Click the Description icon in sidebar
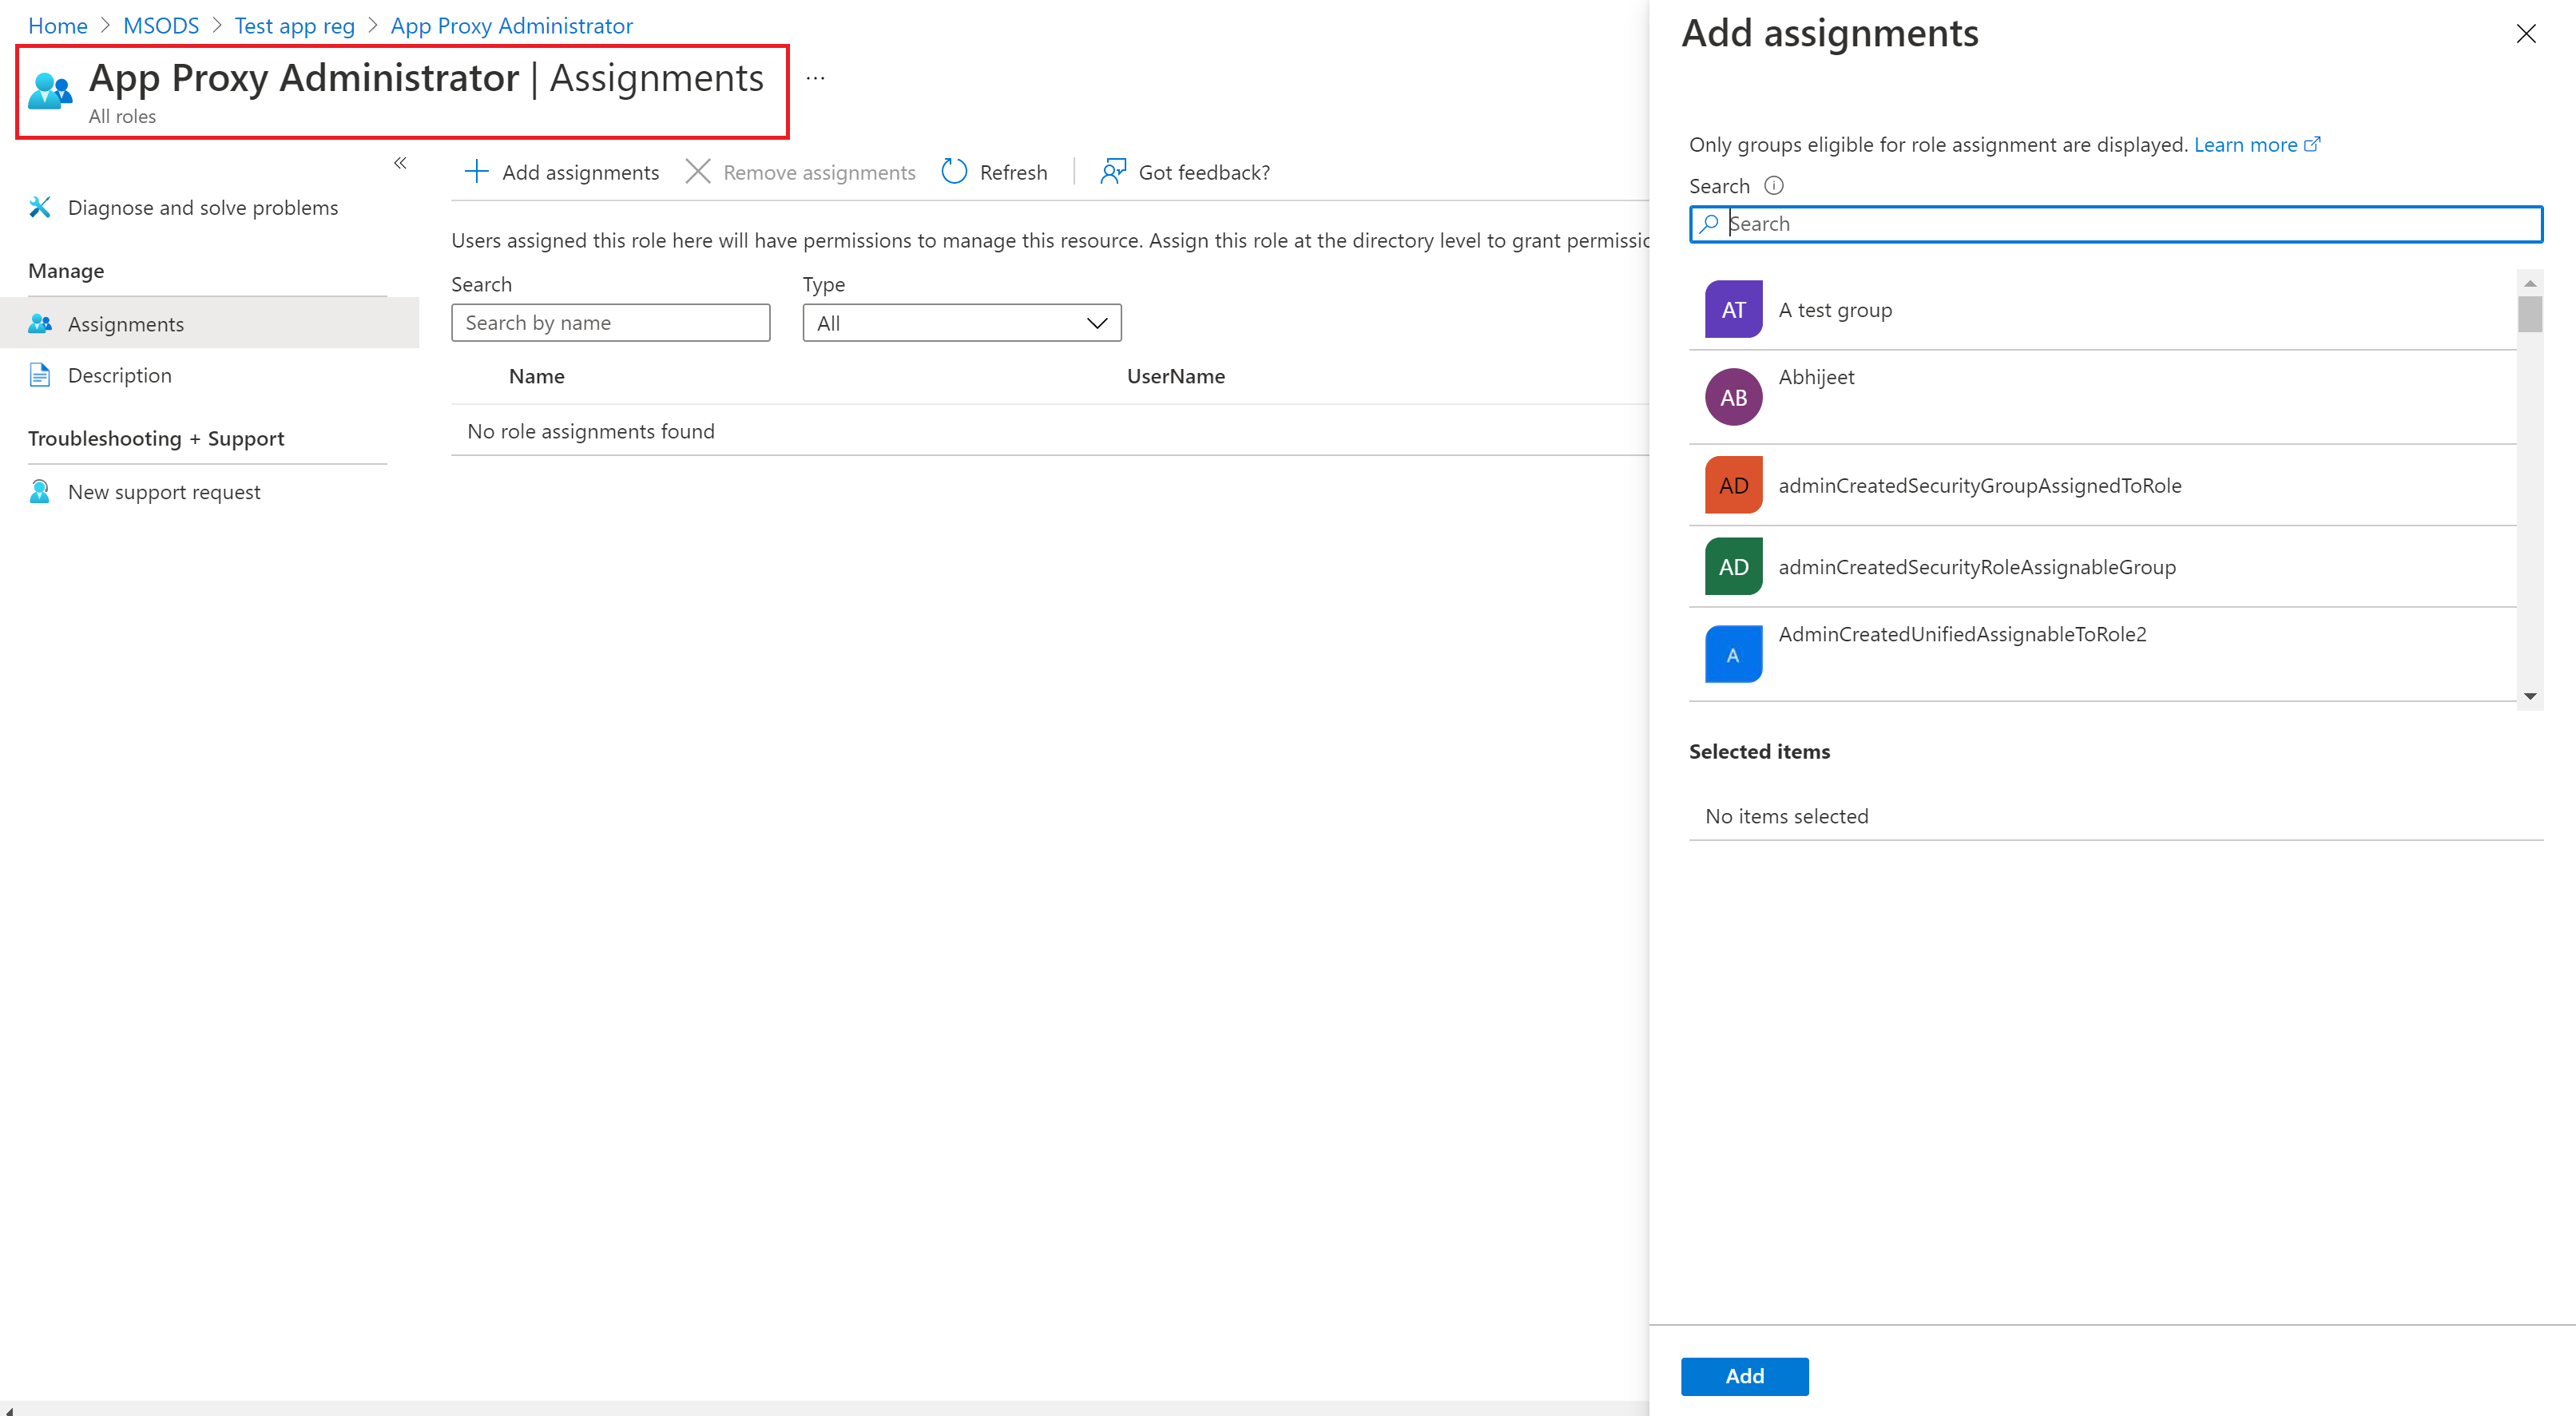The height and width of the screenshot is (1416, 2576). [x=40, y=375]
